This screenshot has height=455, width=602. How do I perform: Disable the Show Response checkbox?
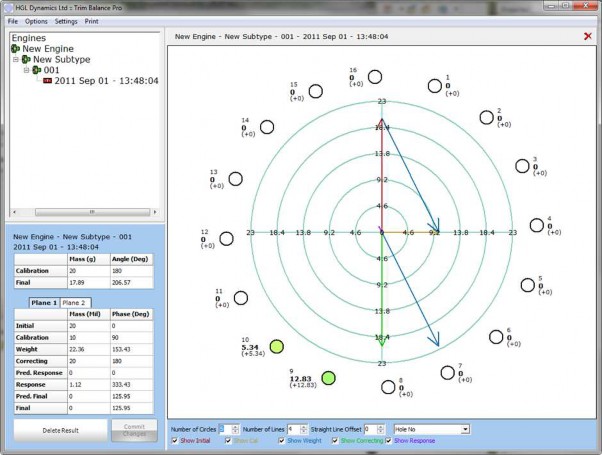(x=389, y=440)
